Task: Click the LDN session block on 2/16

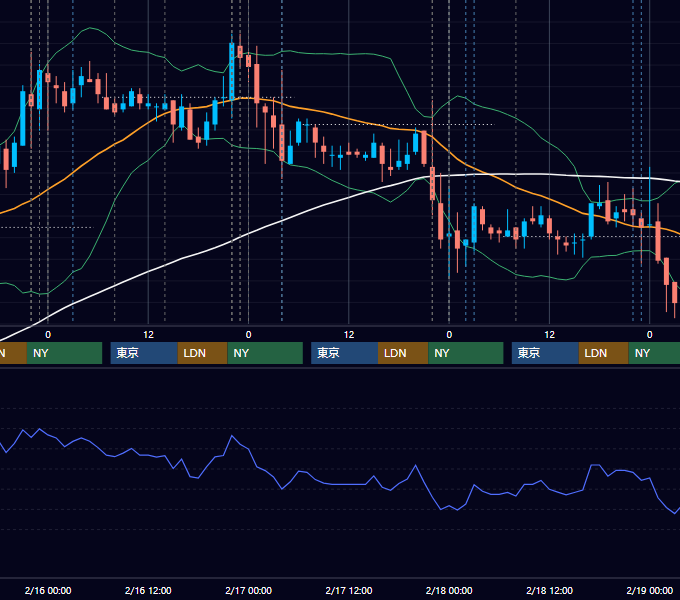Action: [203, 353]
